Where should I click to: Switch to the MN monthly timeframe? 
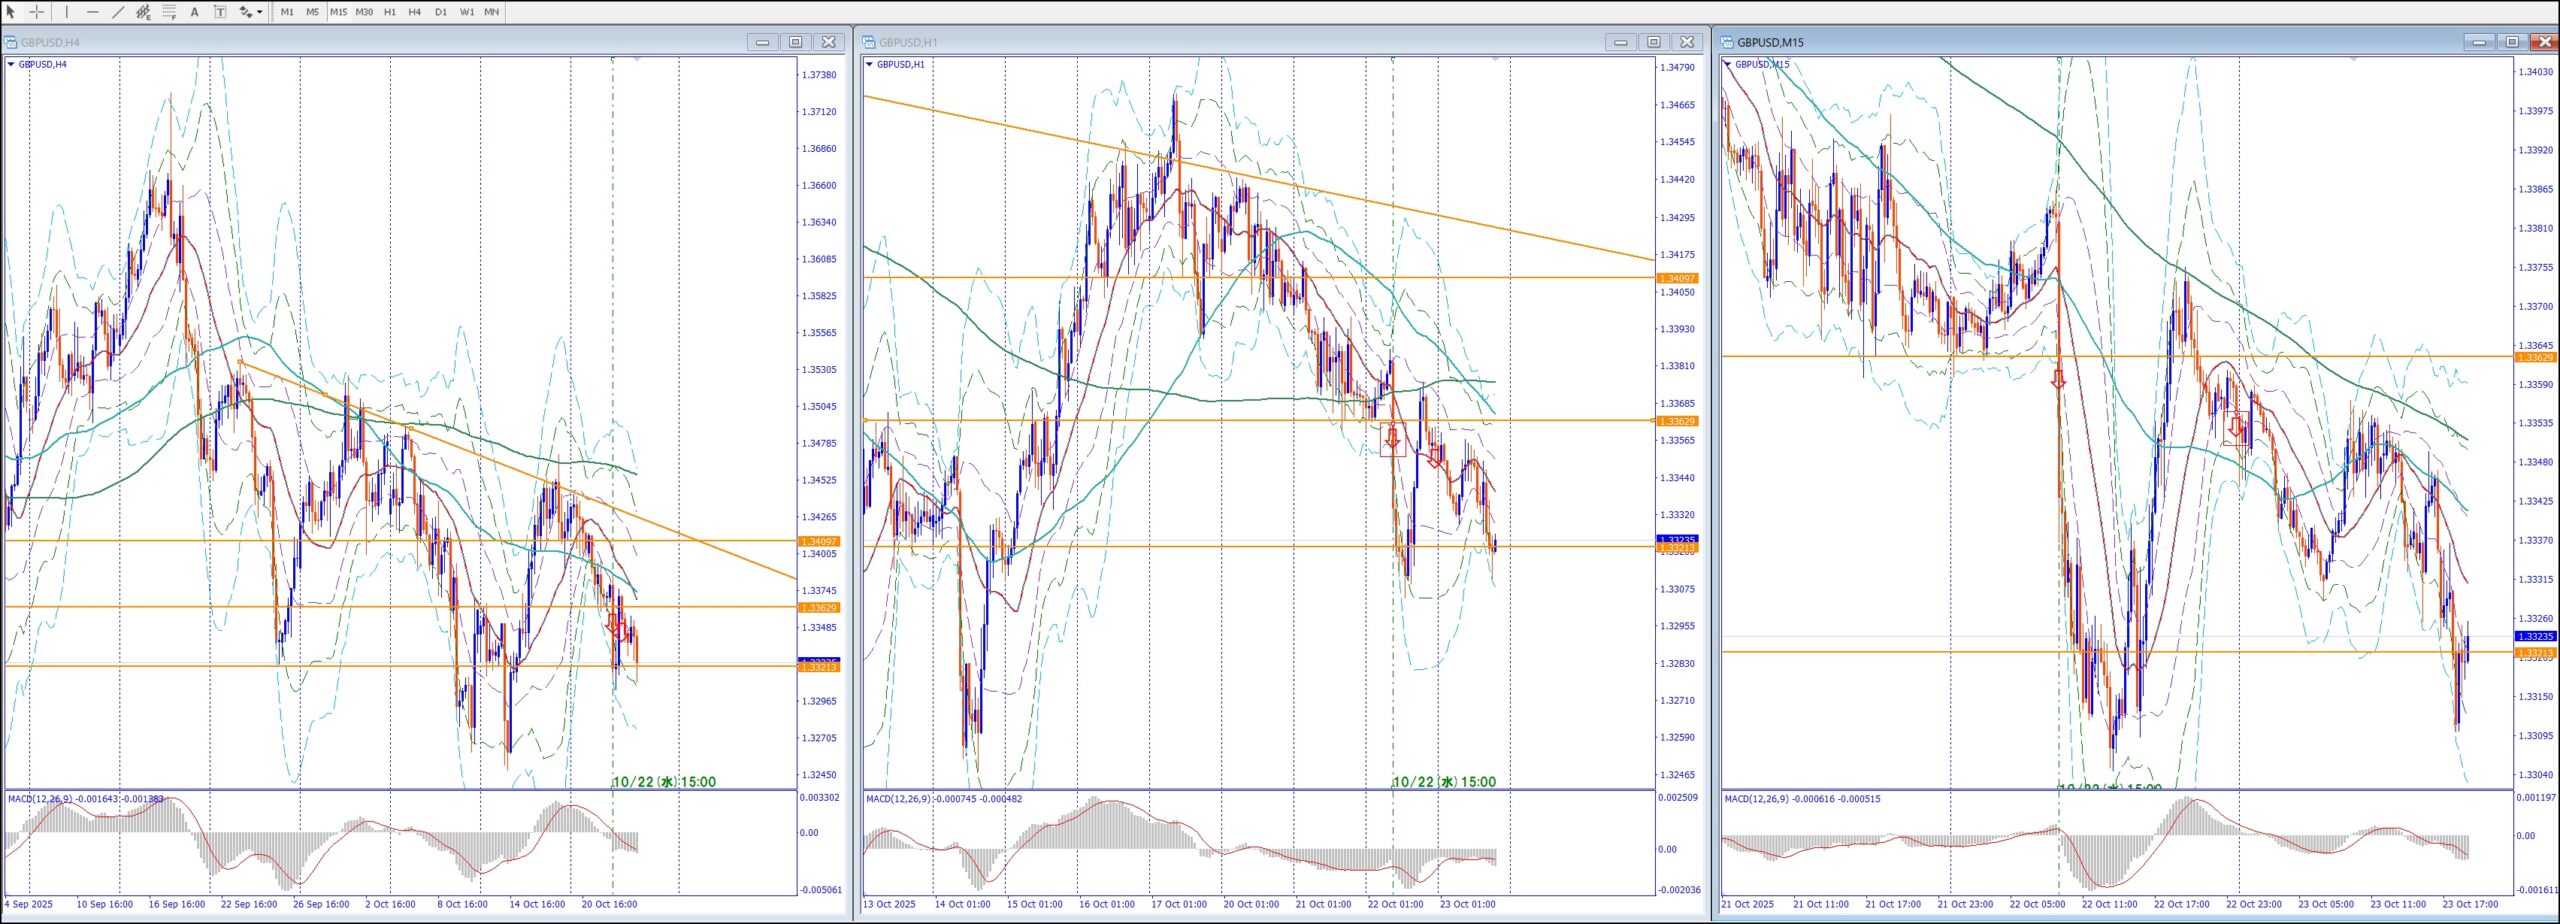click(x=491, y=12)
